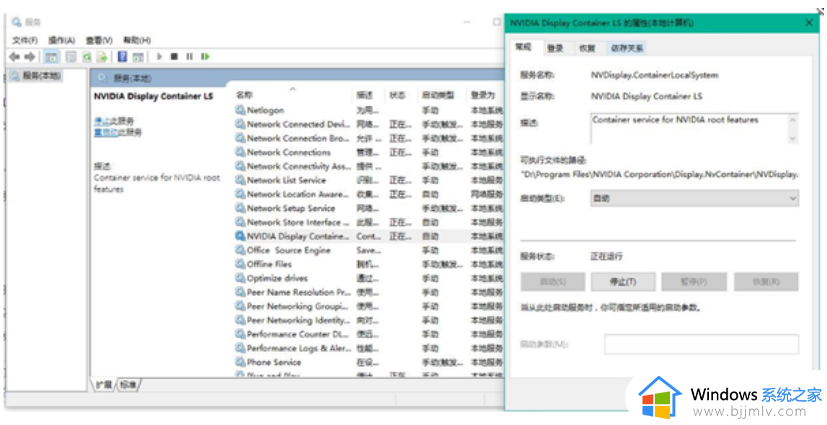Click the gear icon of Office Source Engine row

[x=240, y=250]
